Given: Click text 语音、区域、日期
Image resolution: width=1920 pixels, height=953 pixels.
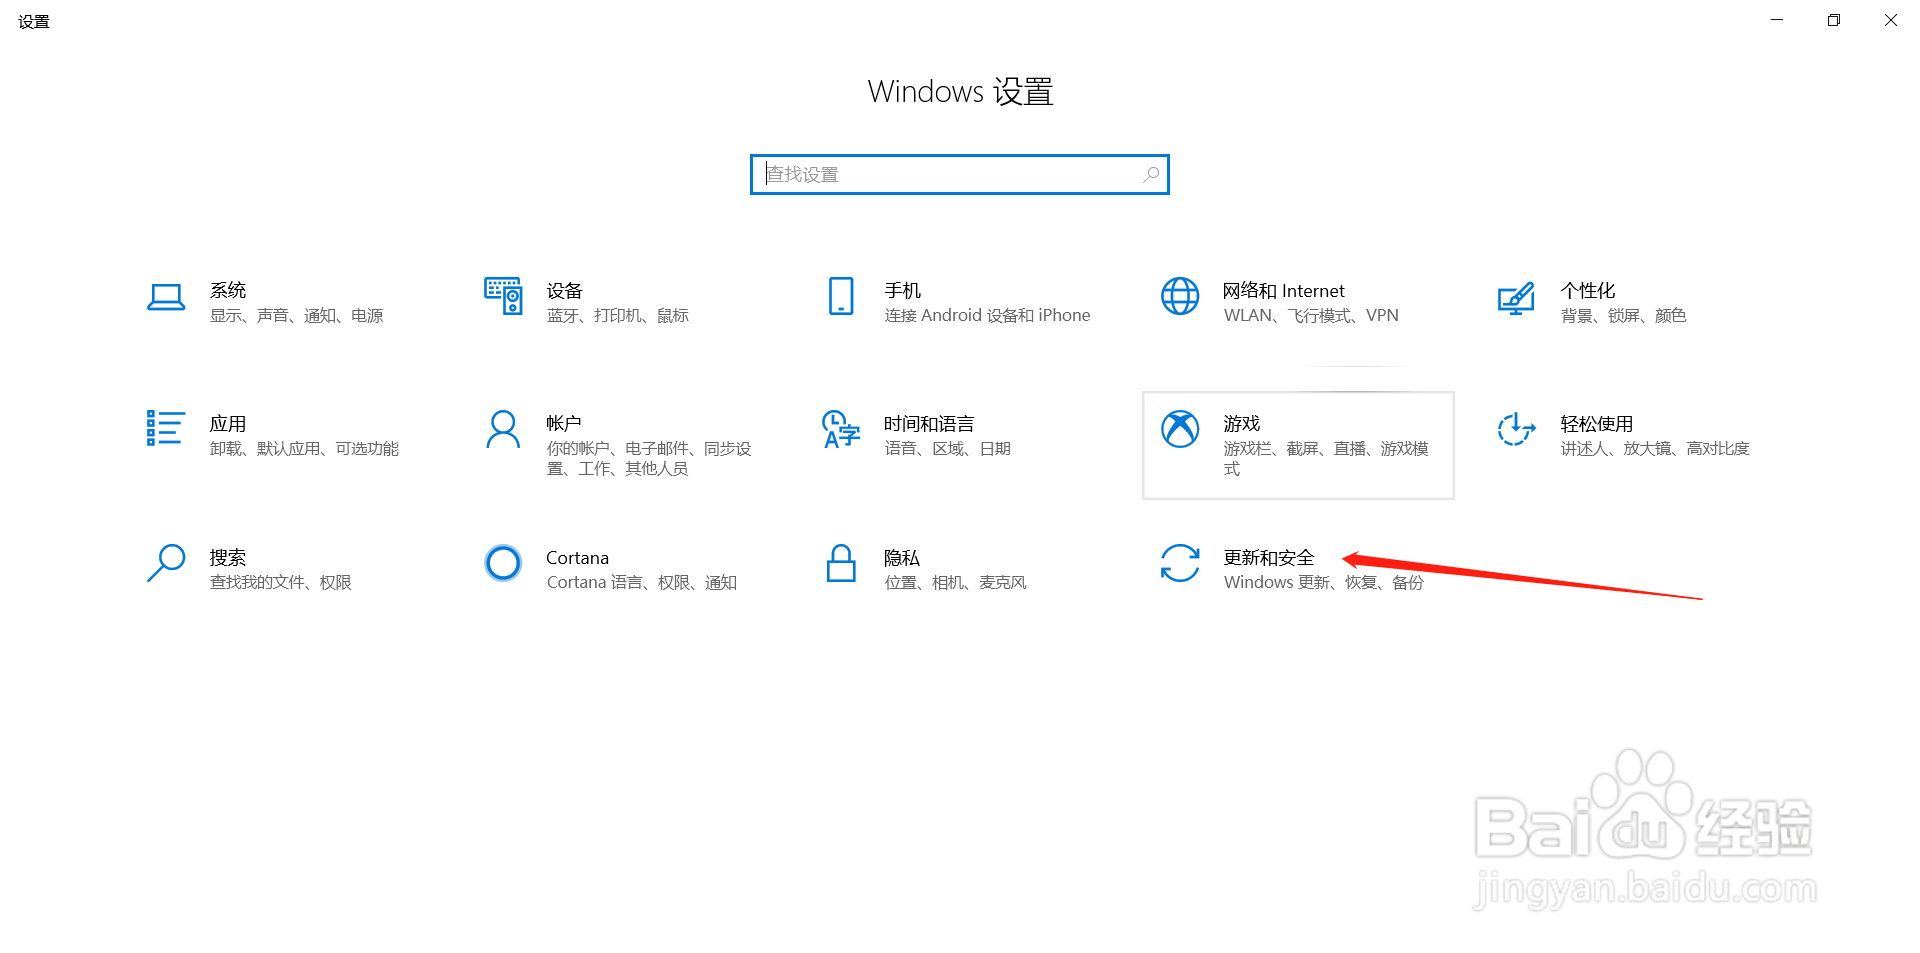Looking at the screenshot, I should coord(948,448).
